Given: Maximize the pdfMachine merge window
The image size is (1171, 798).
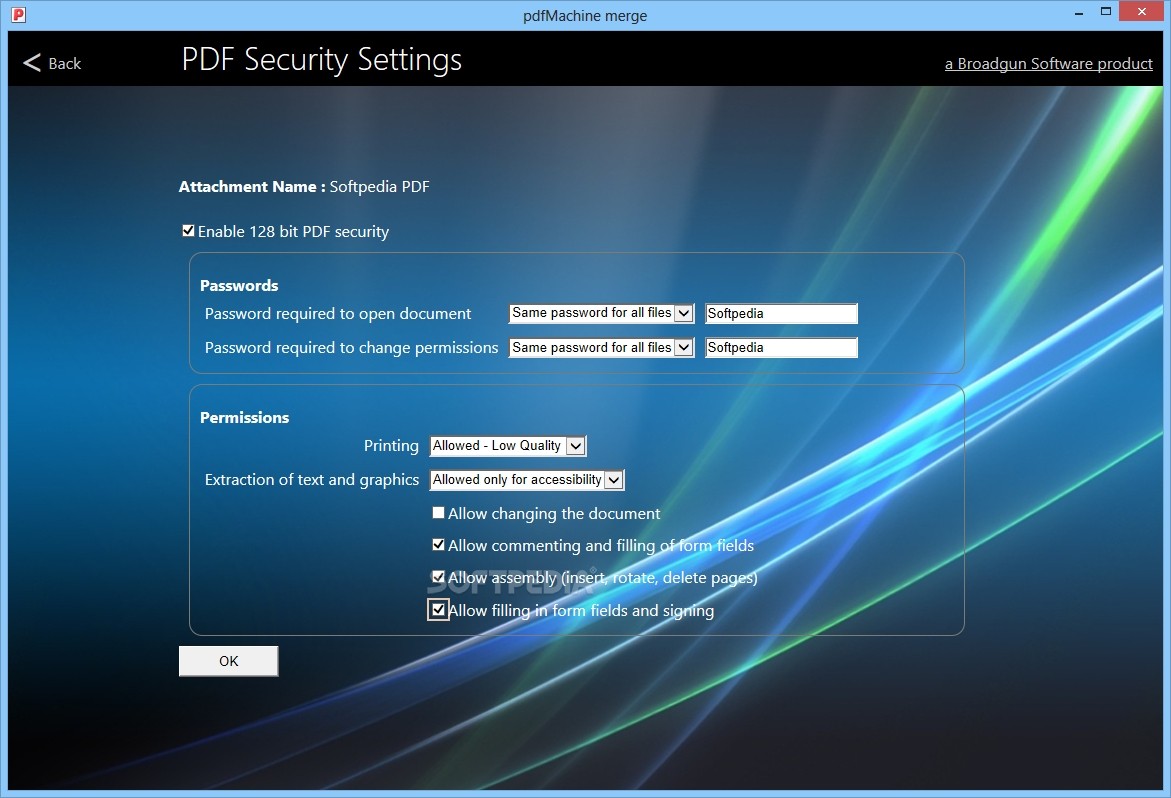Looking at the screenshot, I should pyautogui.click(x=1105, y=12).
